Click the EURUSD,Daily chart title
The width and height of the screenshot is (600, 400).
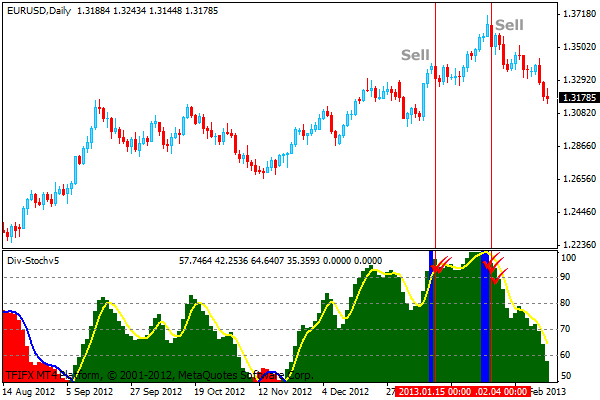tap(40, 9)
